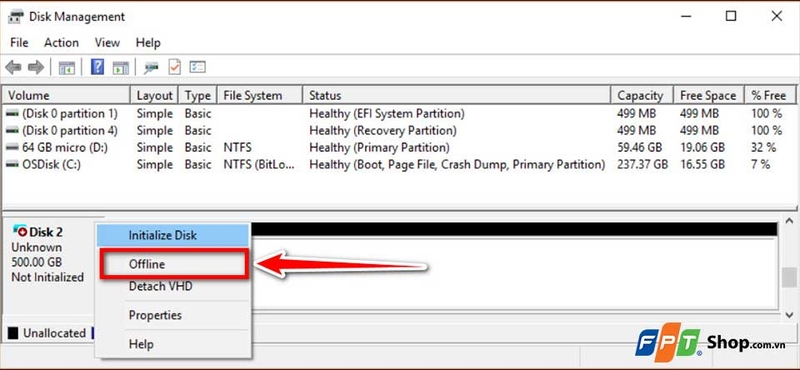Minimize the Disk Management window
Image resolution: width=800 pixels, height=370 pixels.
(x=686, y=16)
